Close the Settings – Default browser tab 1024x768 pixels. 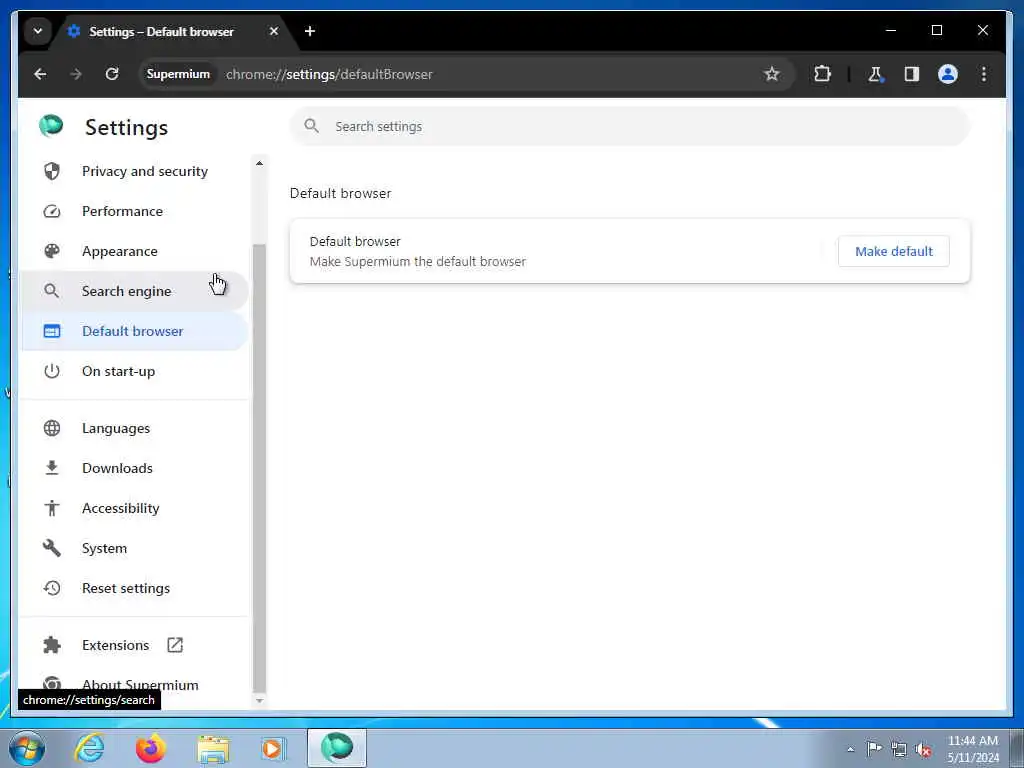click(x=274, y=31)
